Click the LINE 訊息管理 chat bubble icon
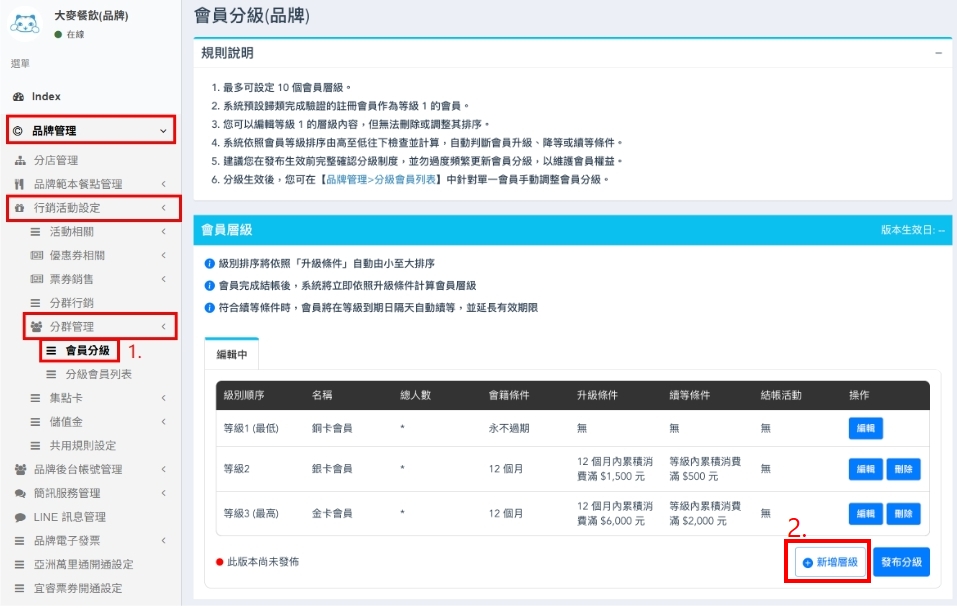Image resolution: width=957 pixels, height=608 pixels. 20,517
